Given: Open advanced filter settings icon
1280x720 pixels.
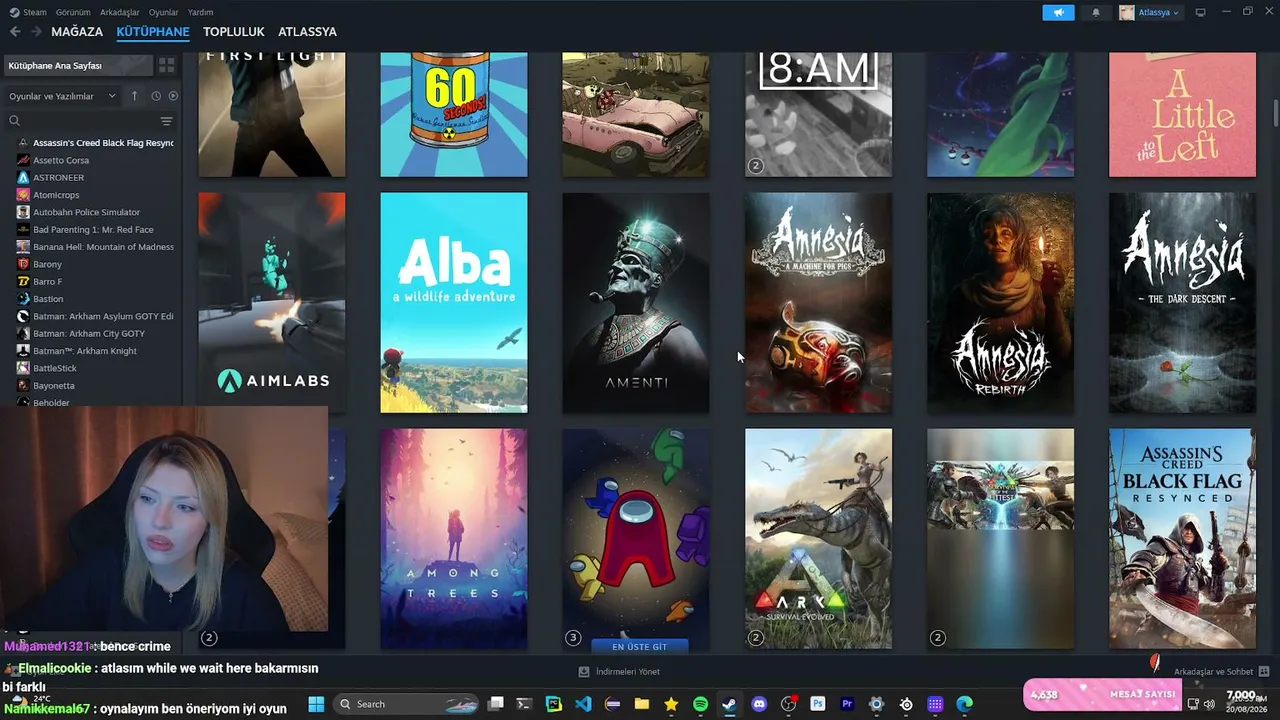Looking at the screenshot, I should (167, 121).
